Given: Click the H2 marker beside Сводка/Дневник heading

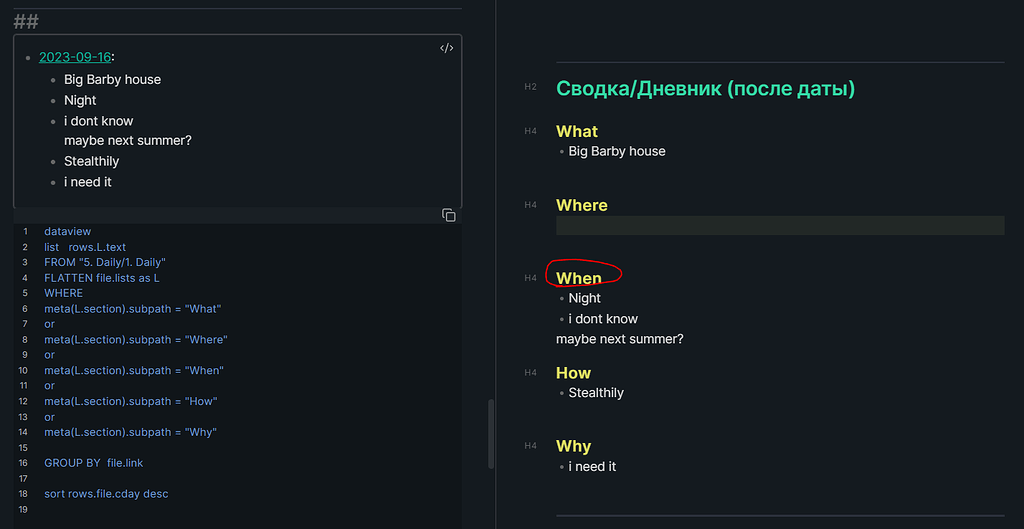Looking at the screenshot, I should pyautogui.click(x=530, y=88).
